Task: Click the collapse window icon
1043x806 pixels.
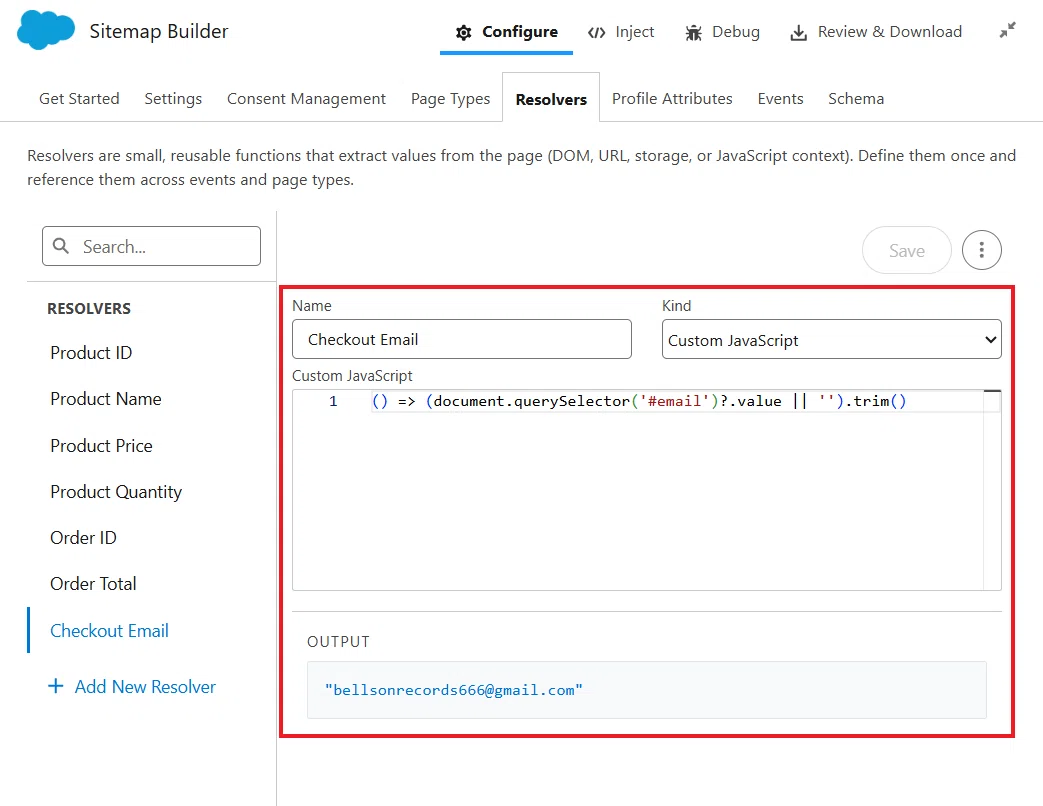Action: (x=1008, y=30)
